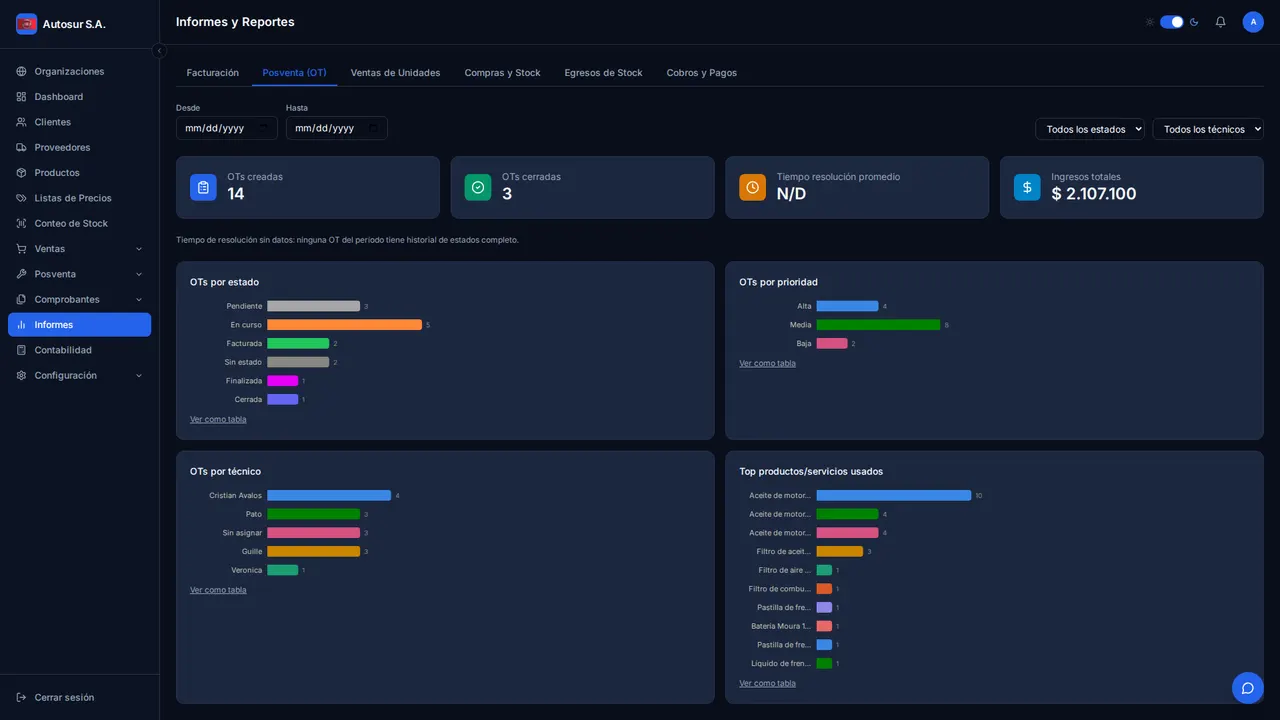Expand the Posventa sidebar menu
Viewport: 1280px width, 720px height.
pyautogui.click(x=79, y=274)
